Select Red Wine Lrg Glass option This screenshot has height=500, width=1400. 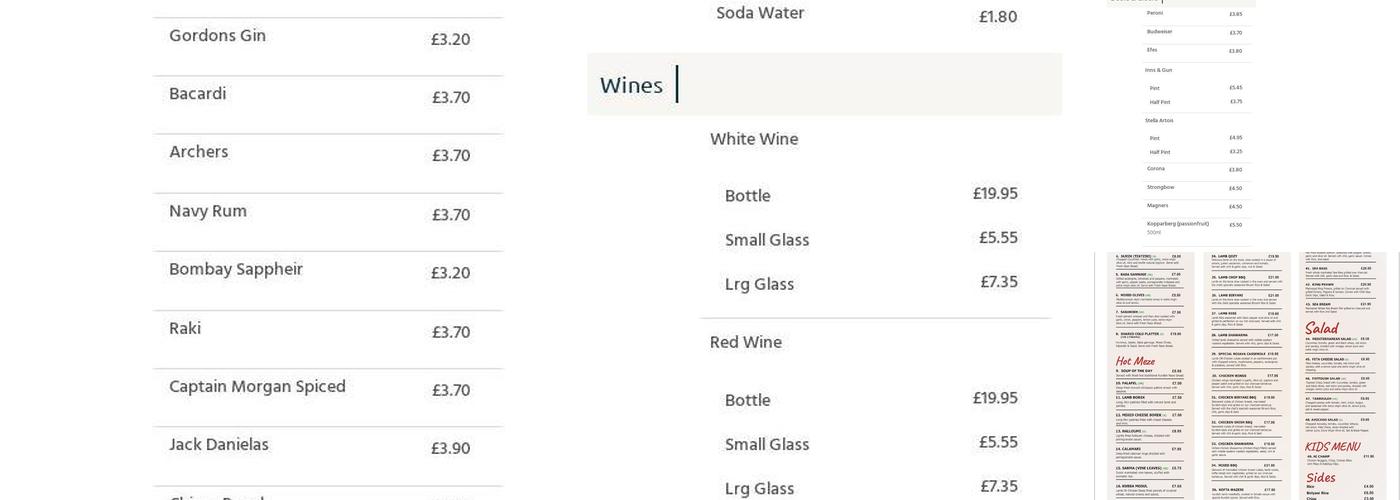coord(759,489)
